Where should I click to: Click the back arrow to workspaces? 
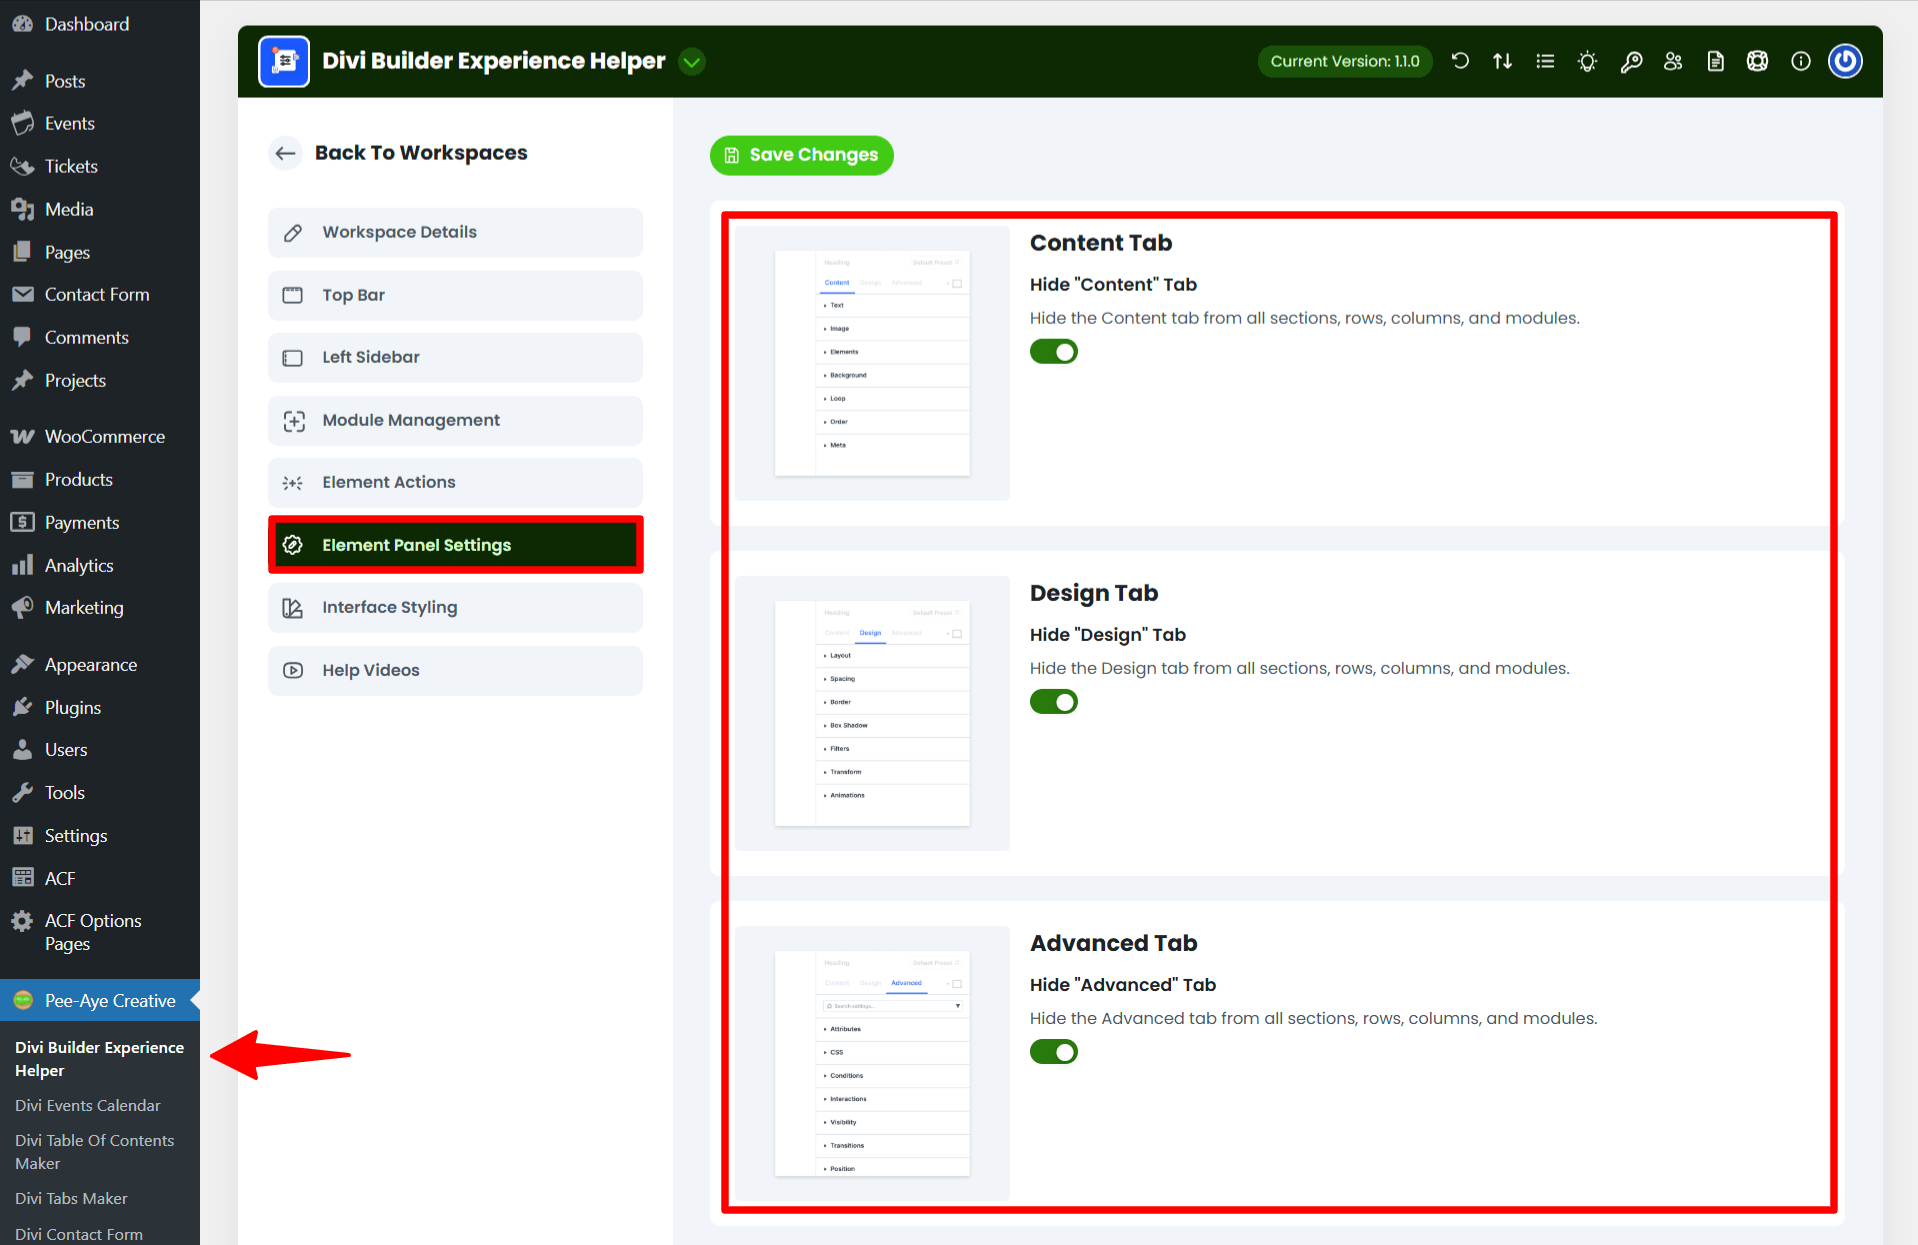click(285, 153)
